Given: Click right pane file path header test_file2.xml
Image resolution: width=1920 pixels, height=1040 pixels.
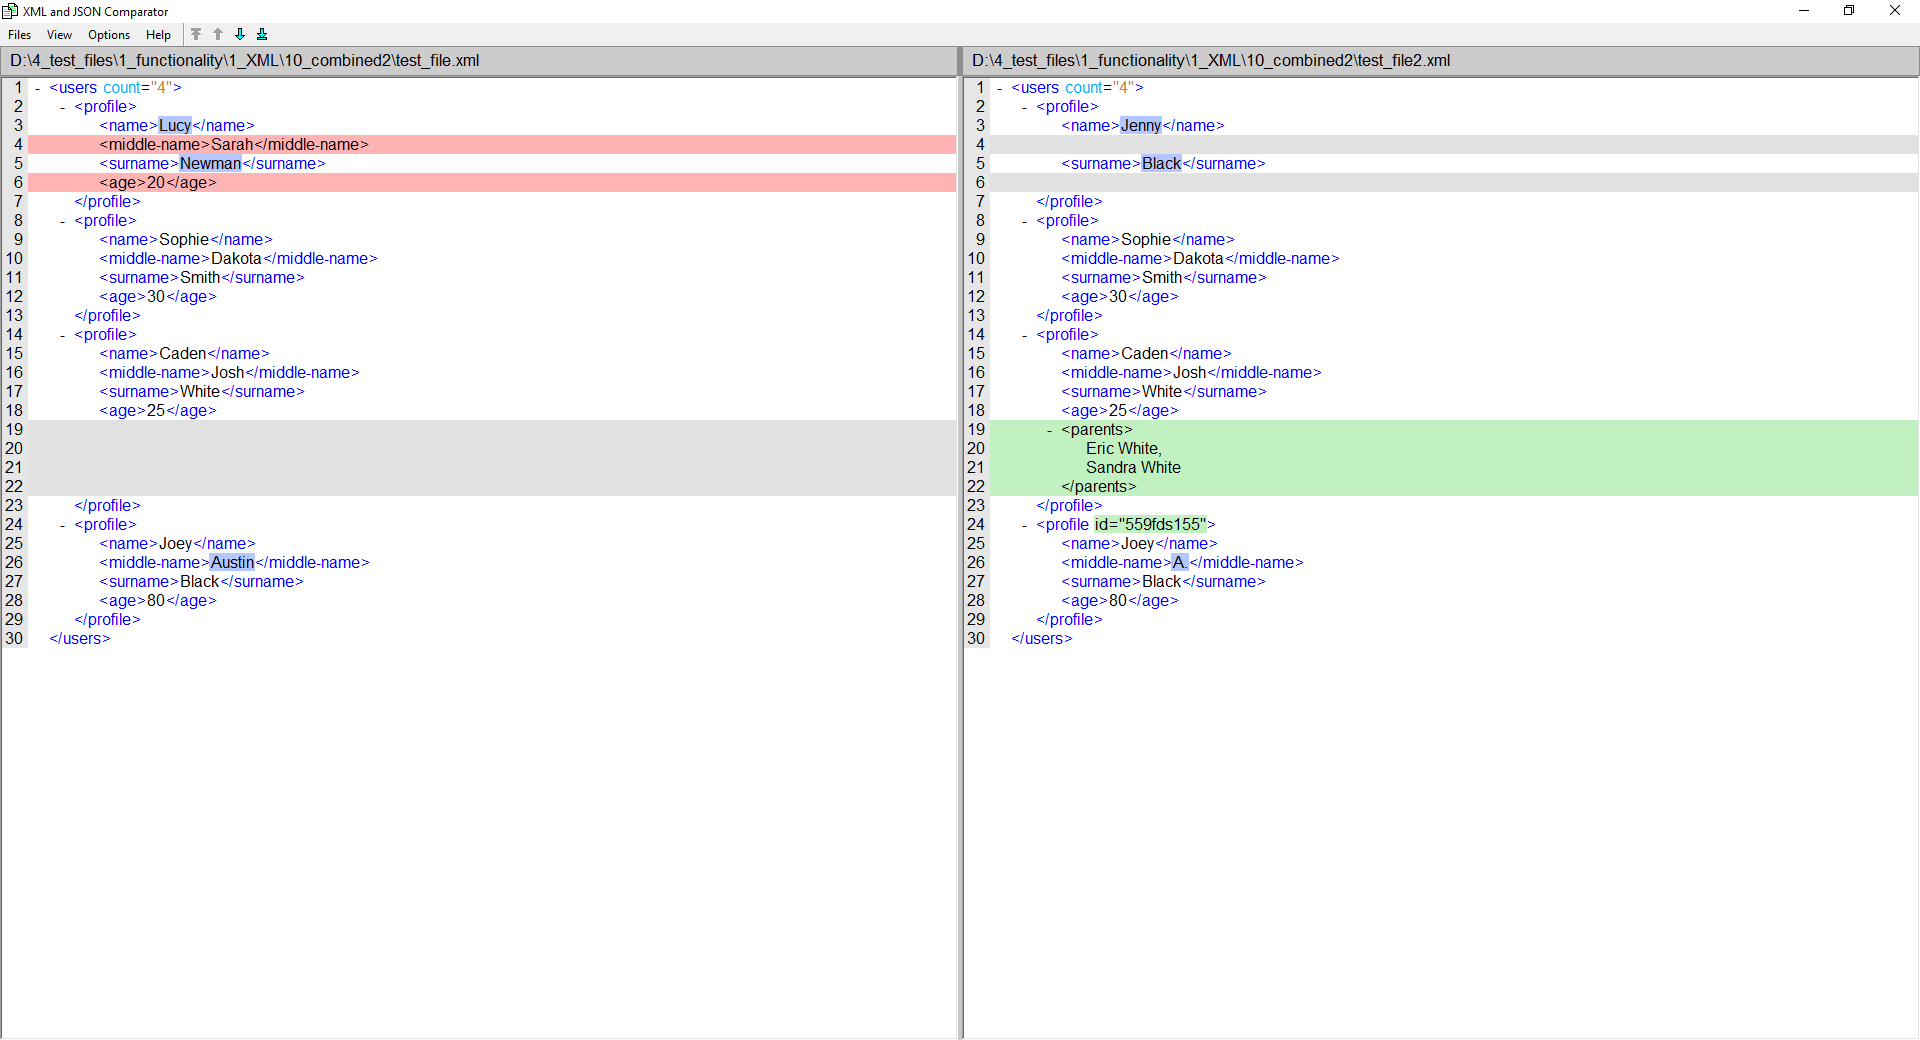Looking at the screenshot, I should point(1210,61).
